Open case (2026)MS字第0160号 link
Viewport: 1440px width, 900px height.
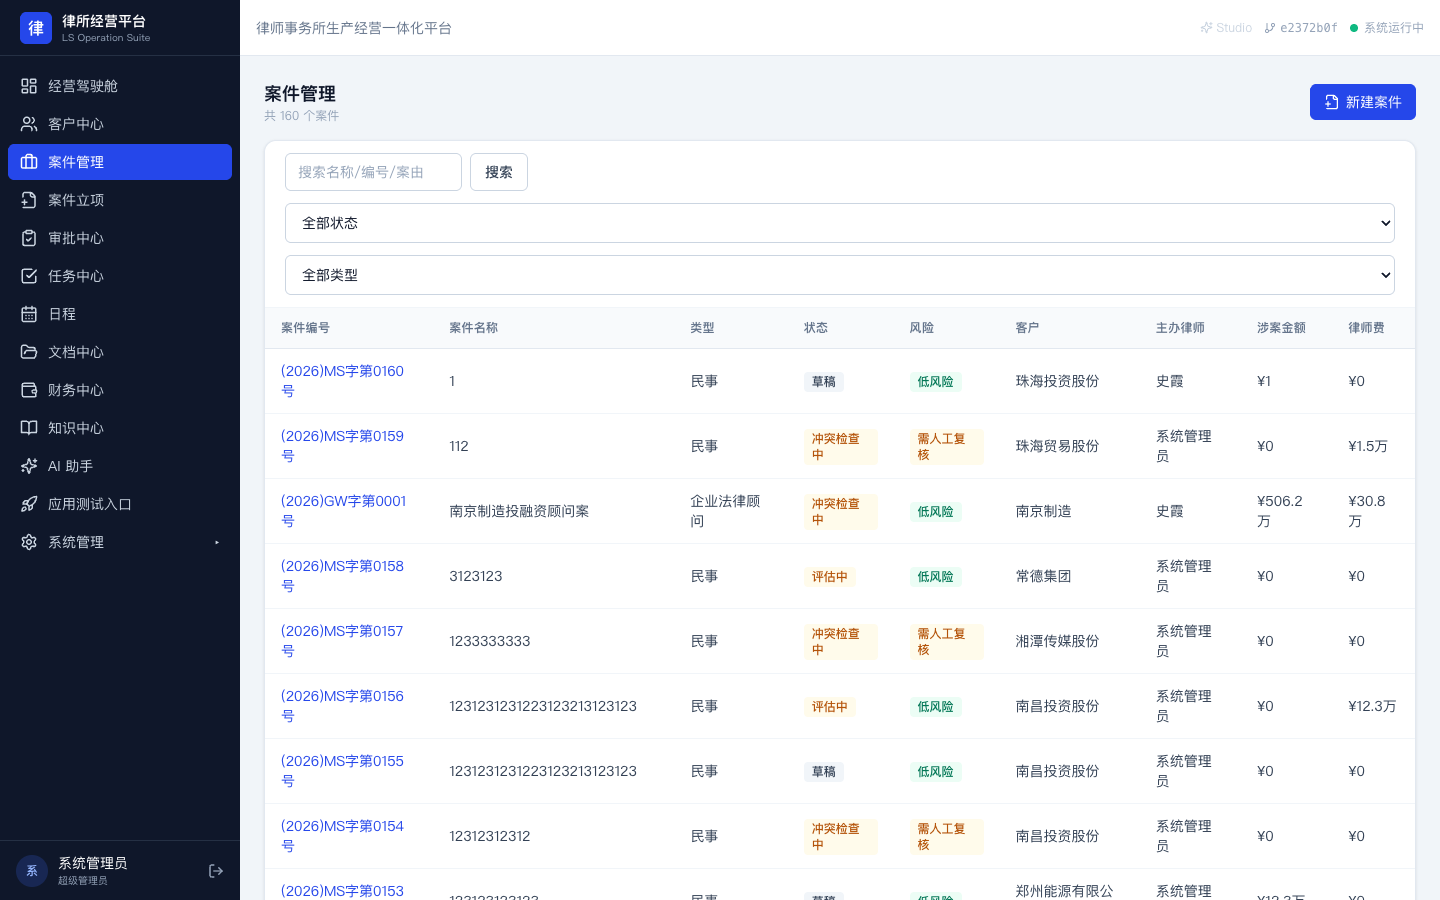(342, 381)
